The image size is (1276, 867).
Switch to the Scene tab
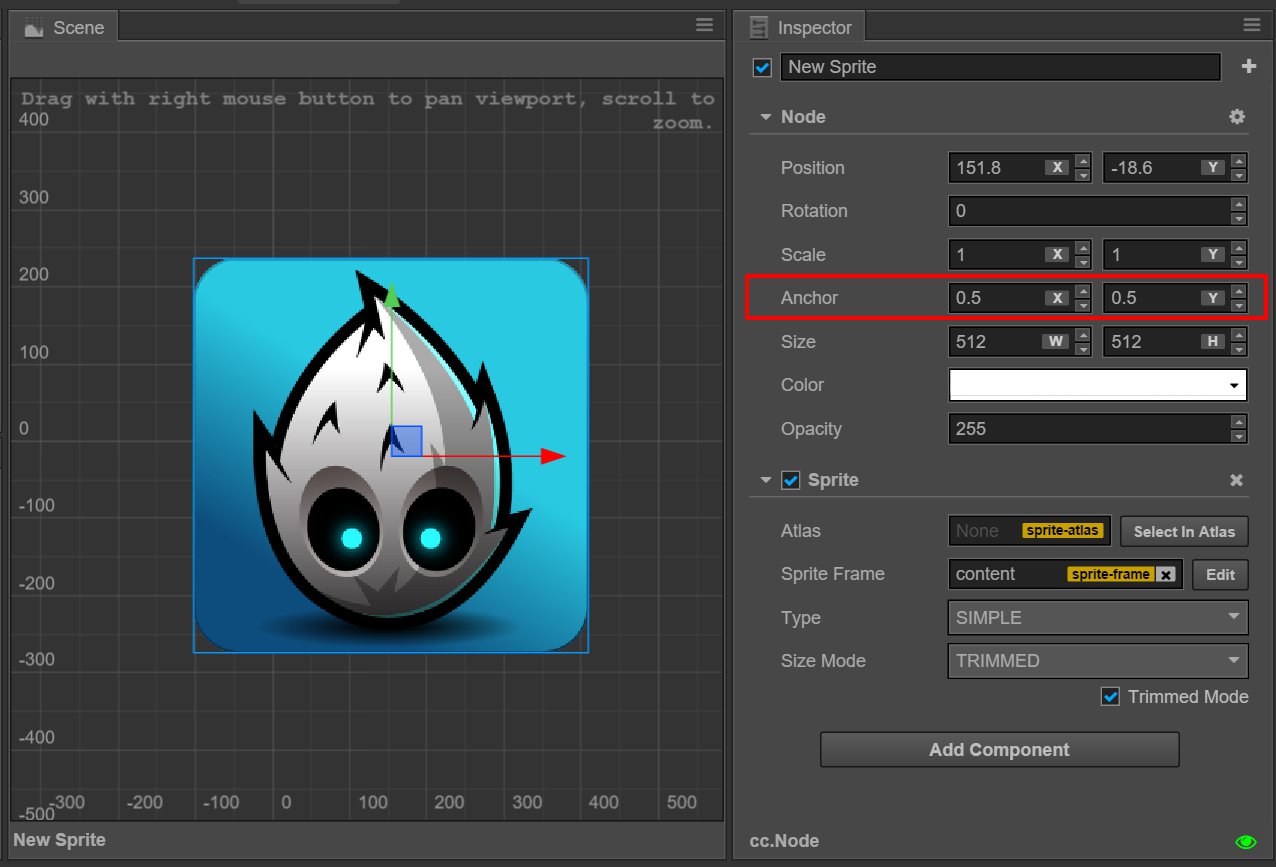click(65, 28)
